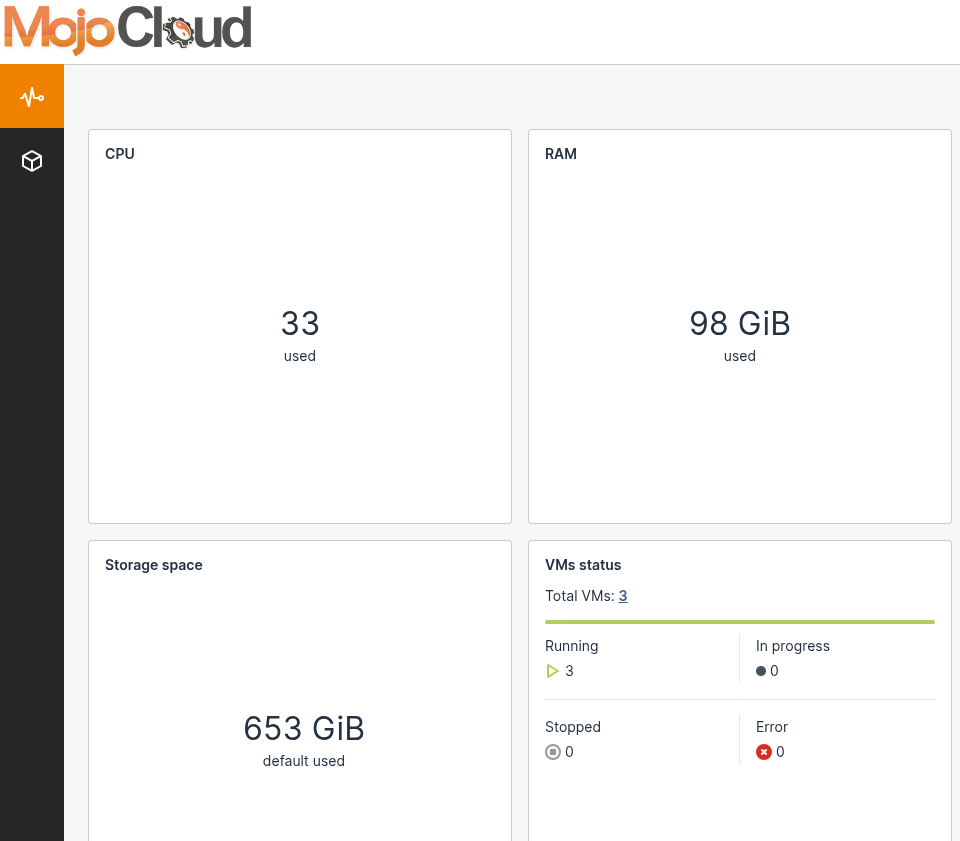Open the monitoring pulse sidebar icon

pyautogui.click(x=32, y=97)
